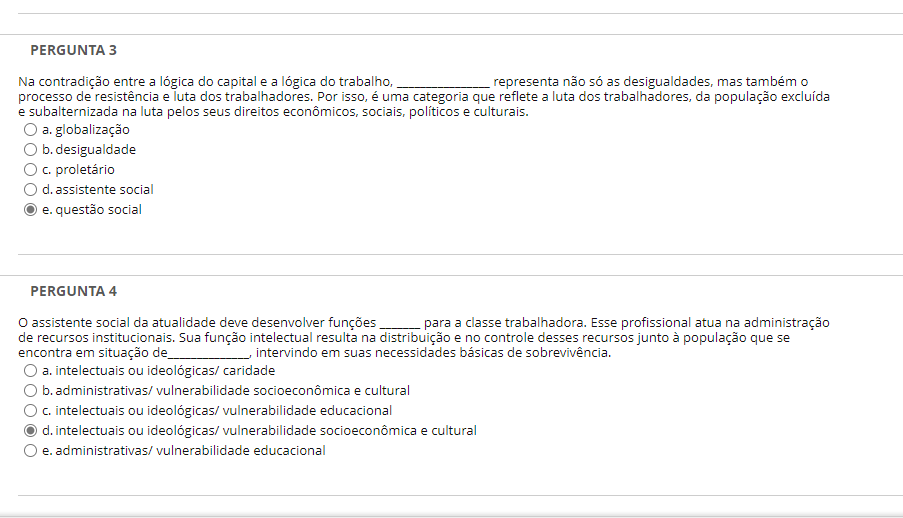Click the label text 'proletário'

[x=85, y=170]
